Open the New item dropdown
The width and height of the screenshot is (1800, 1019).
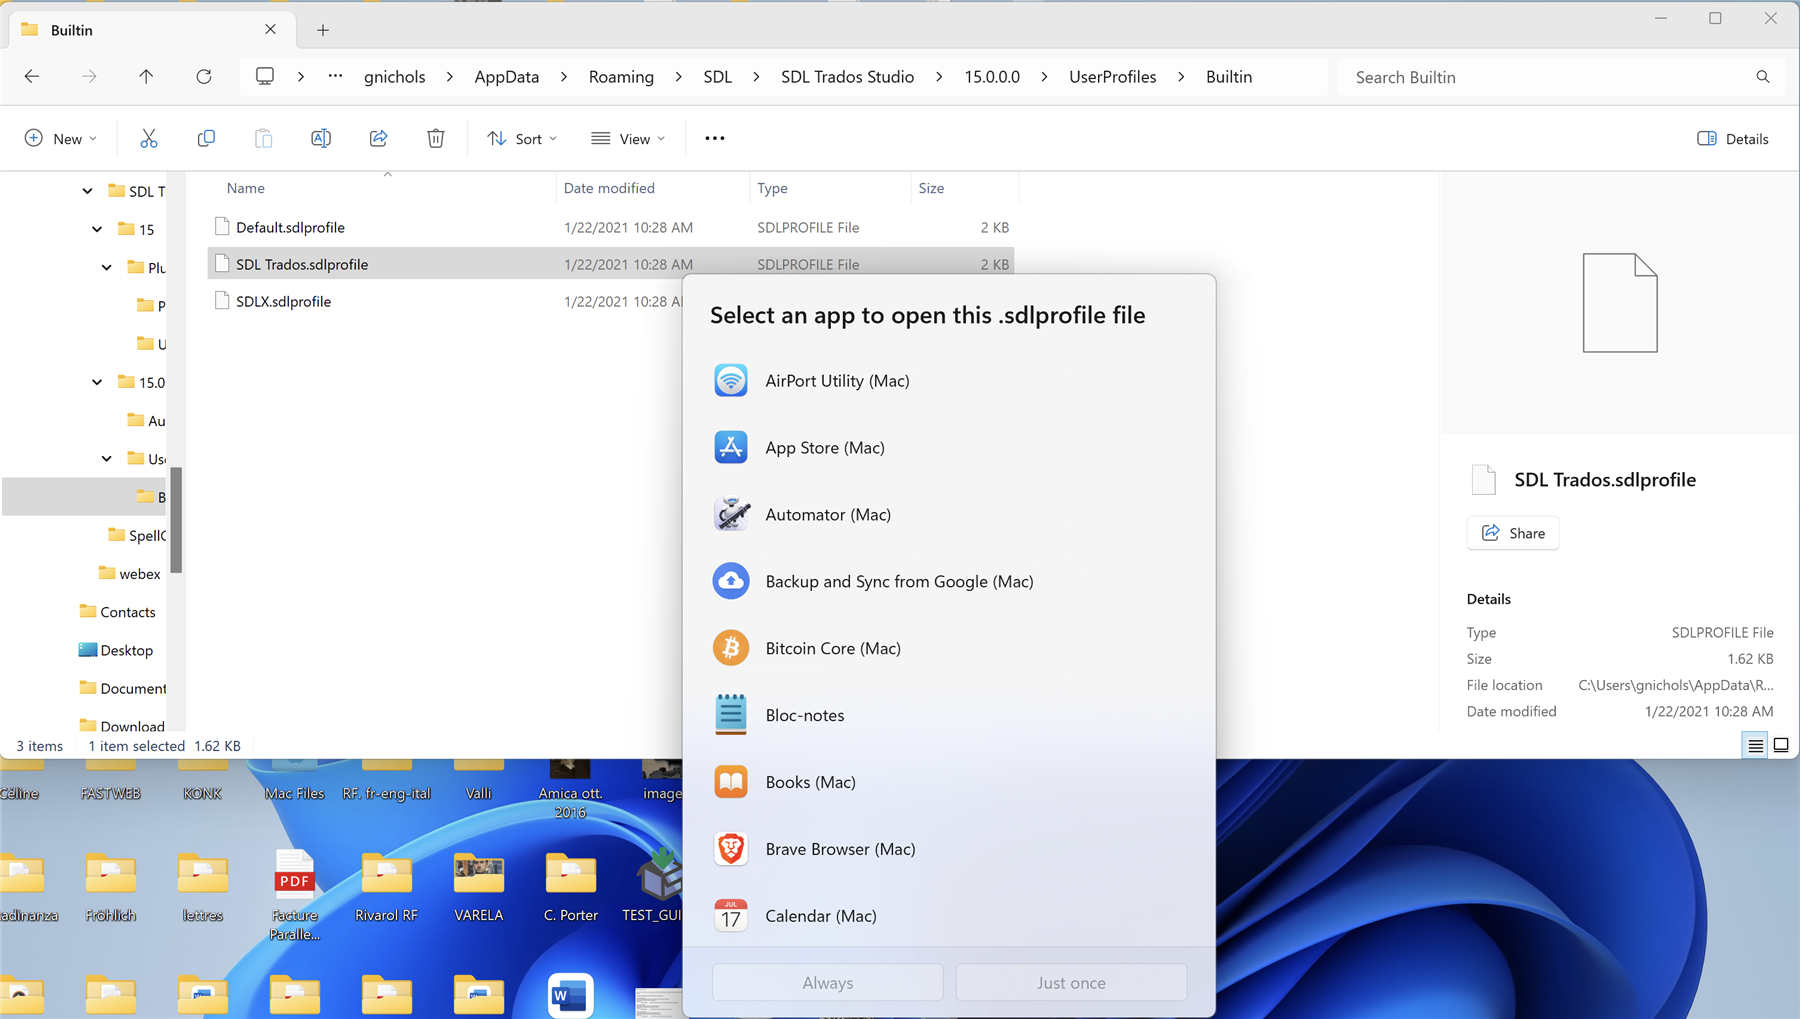[61, 138]
